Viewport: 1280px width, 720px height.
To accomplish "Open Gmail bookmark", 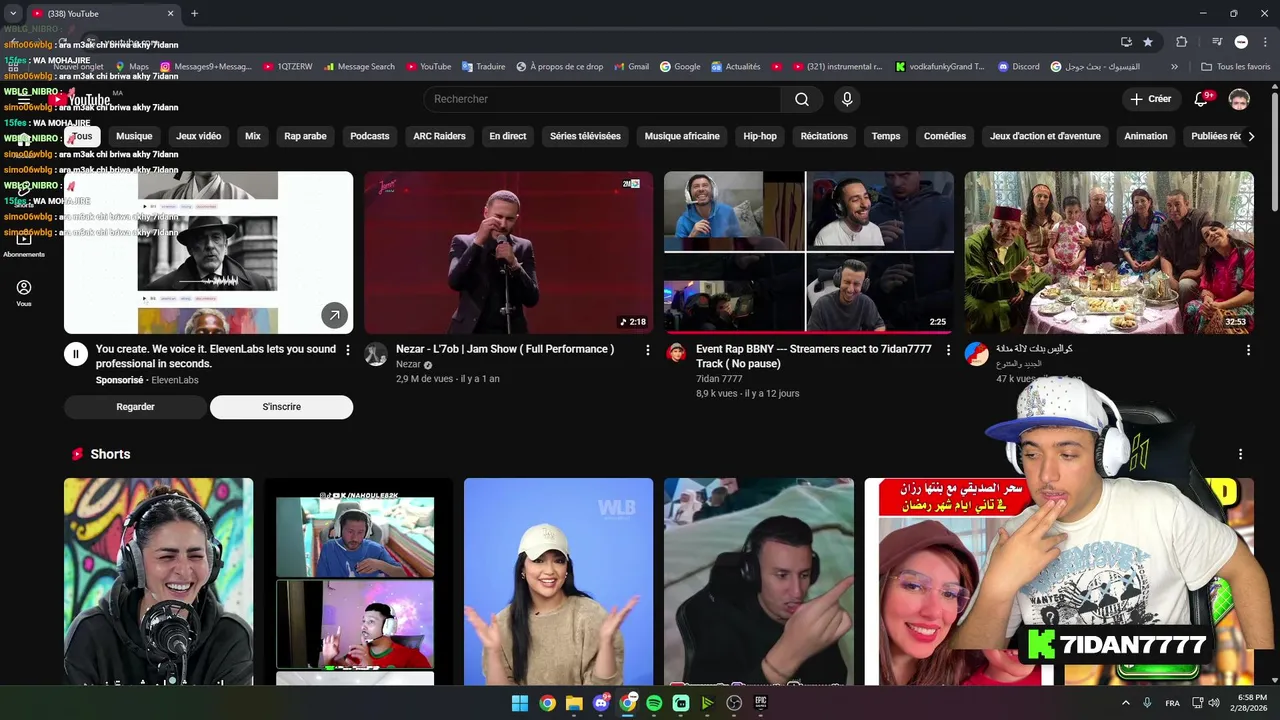I will pyautogui.click(x=630, y=67).
